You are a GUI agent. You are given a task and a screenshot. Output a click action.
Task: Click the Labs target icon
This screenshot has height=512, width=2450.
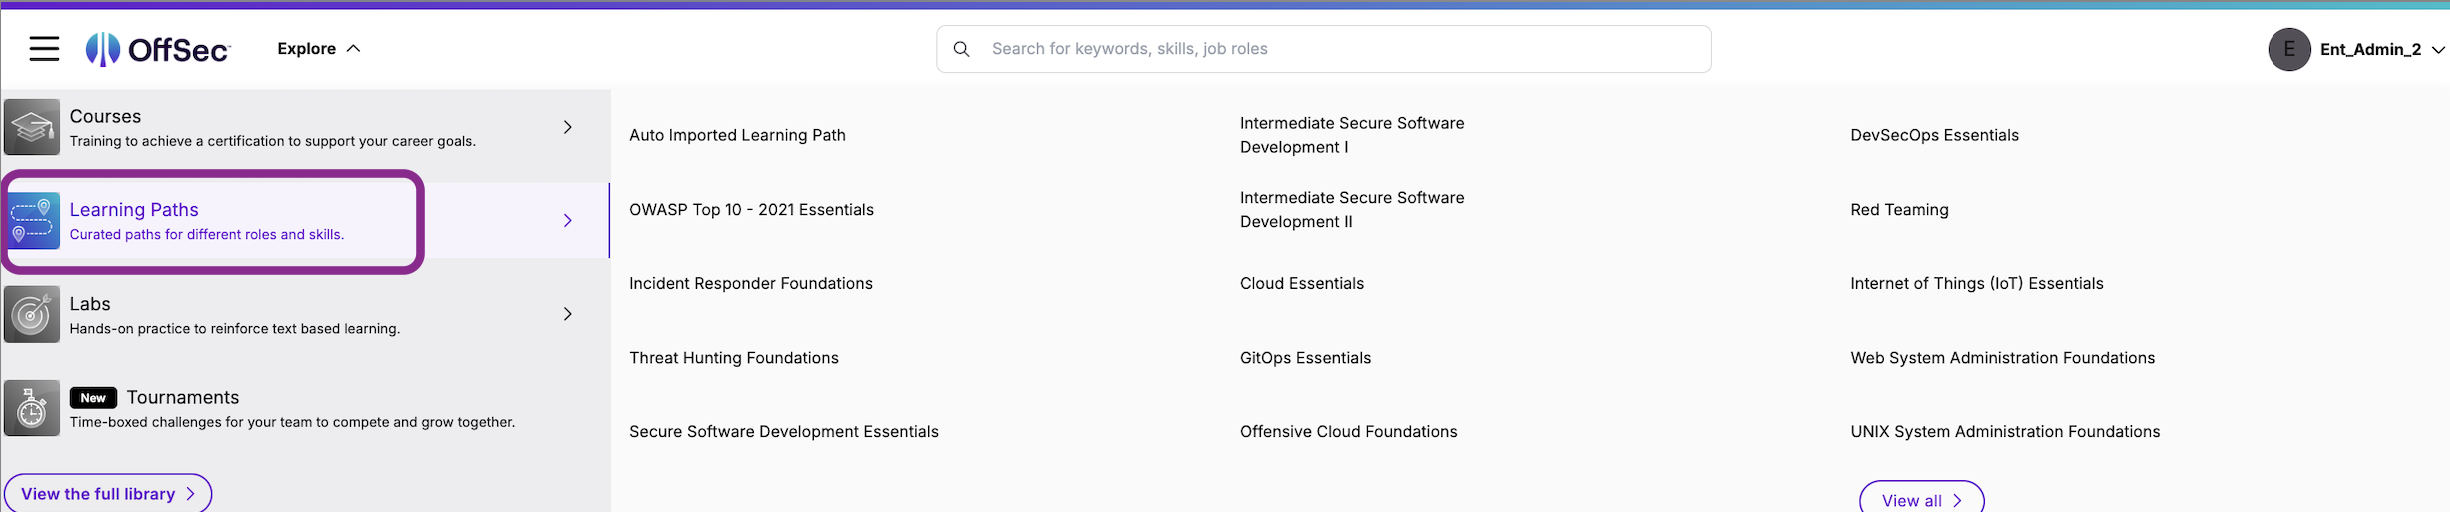tap(32, 314)
